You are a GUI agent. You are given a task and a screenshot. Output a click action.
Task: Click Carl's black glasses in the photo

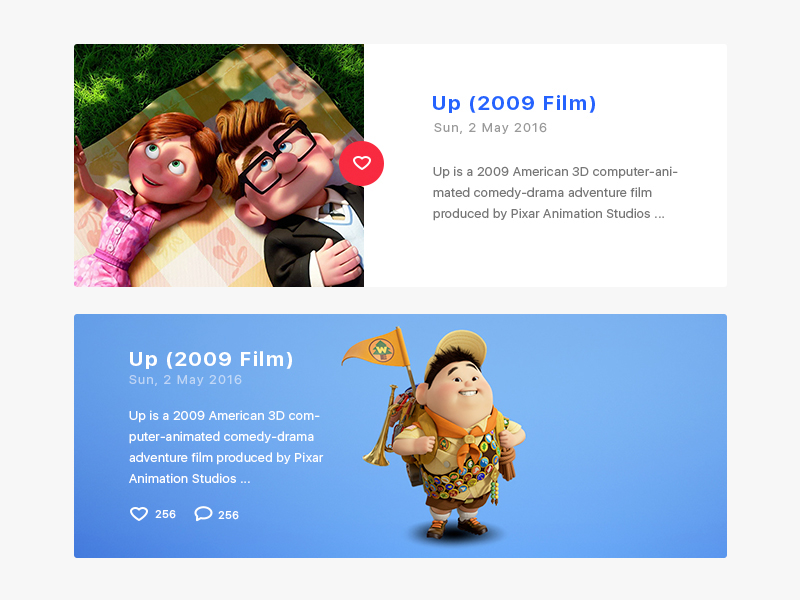[277, 158]
